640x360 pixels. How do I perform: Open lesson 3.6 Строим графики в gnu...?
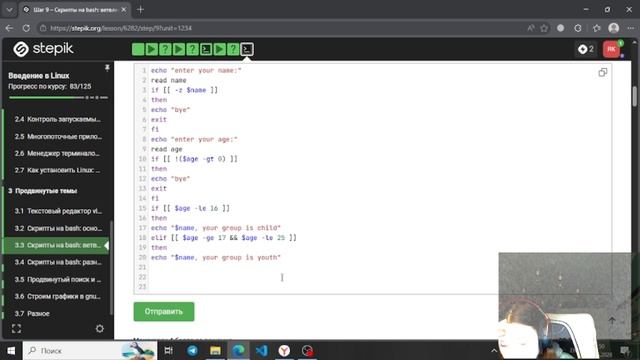pyautogui.click(x=57, y=296)
